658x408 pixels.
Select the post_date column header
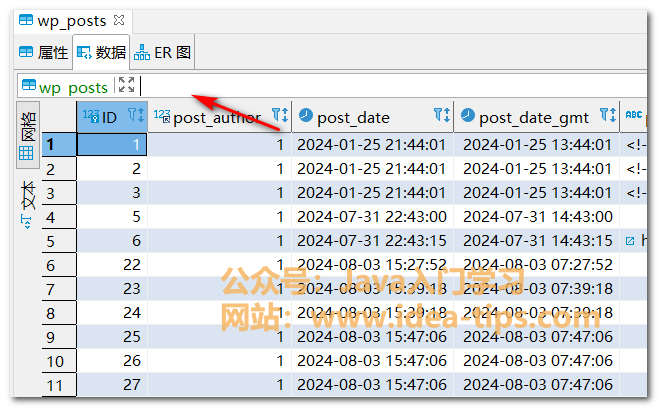[372, 117]
